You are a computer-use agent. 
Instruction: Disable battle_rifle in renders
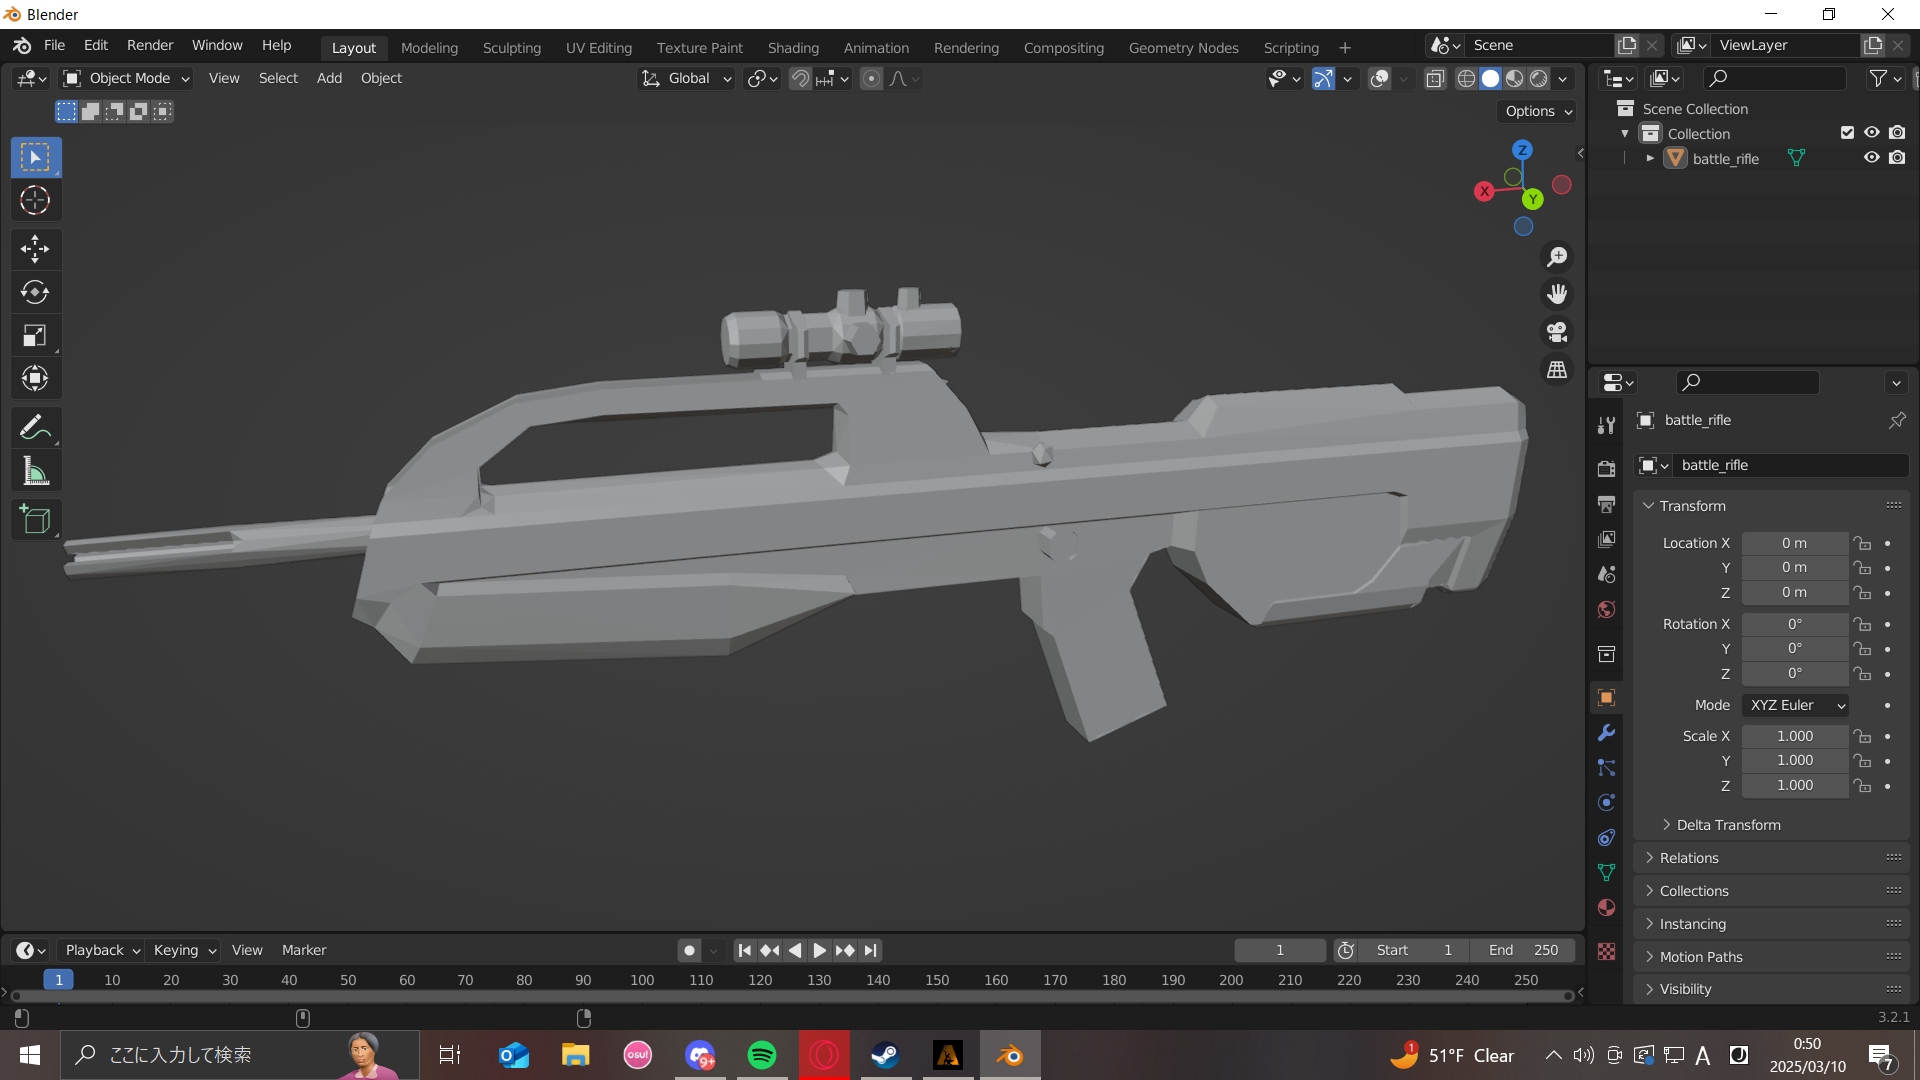coord(1897,158)
